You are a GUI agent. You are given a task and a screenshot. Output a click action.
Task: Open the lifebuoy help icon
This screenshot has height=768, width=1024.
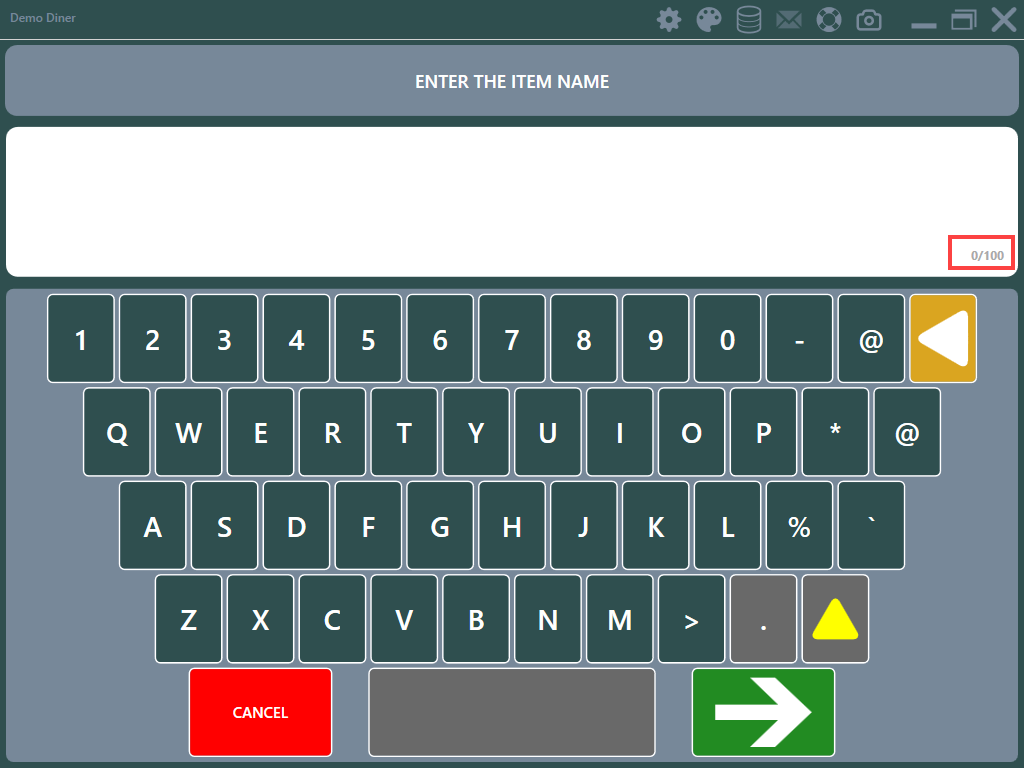pyautogui.click(x=829, y=20)
